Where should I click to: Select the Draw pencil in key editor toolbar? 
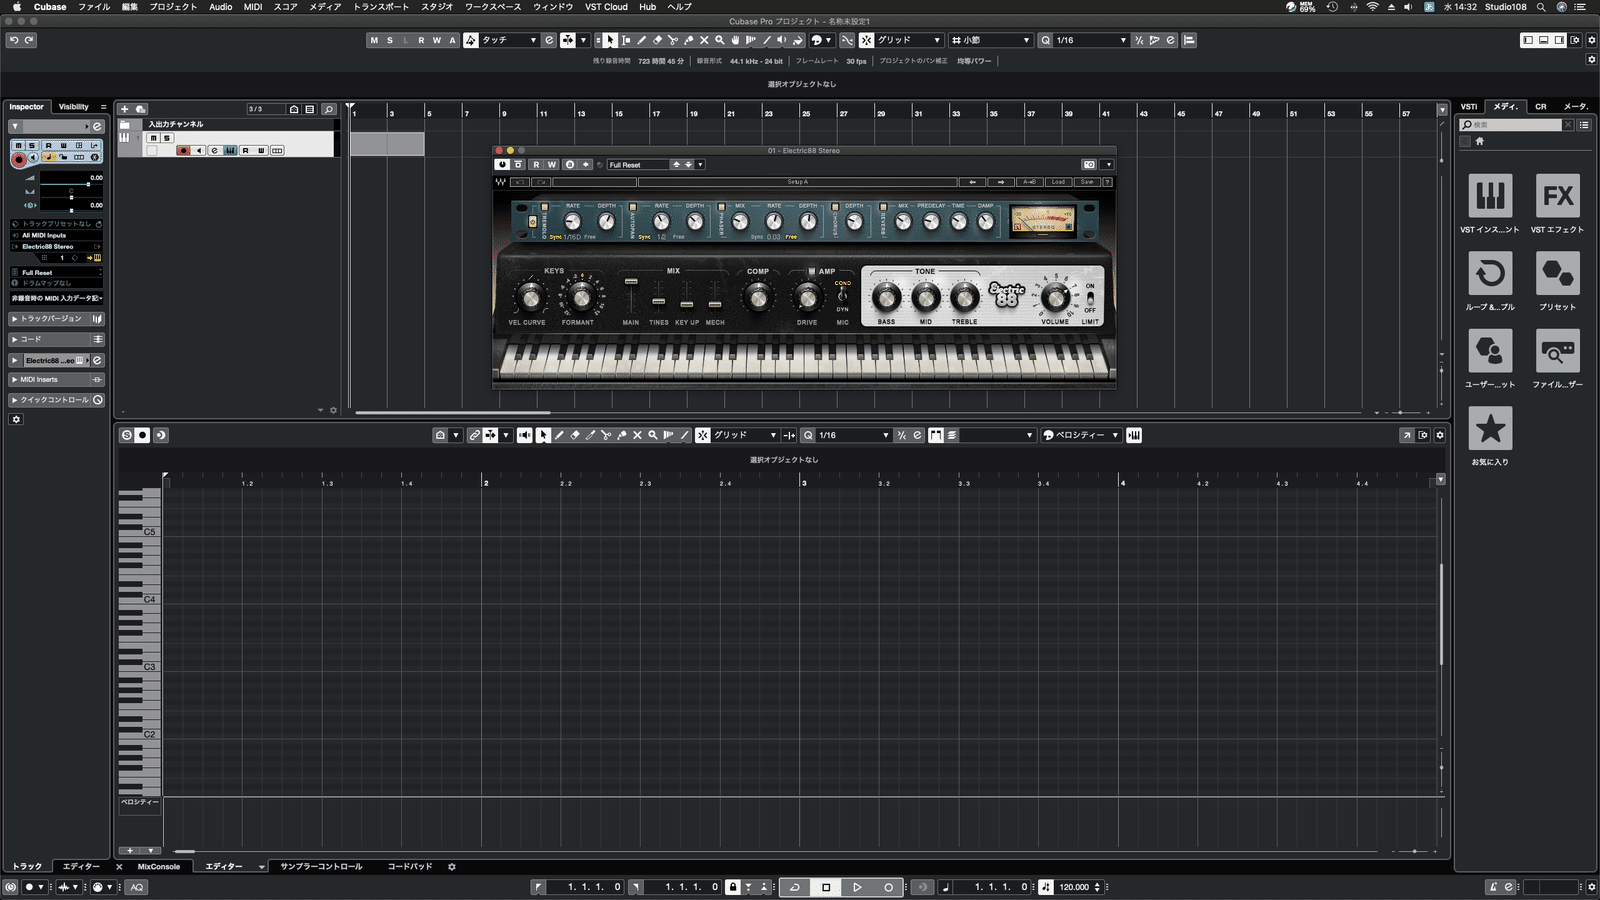[559, 435]
